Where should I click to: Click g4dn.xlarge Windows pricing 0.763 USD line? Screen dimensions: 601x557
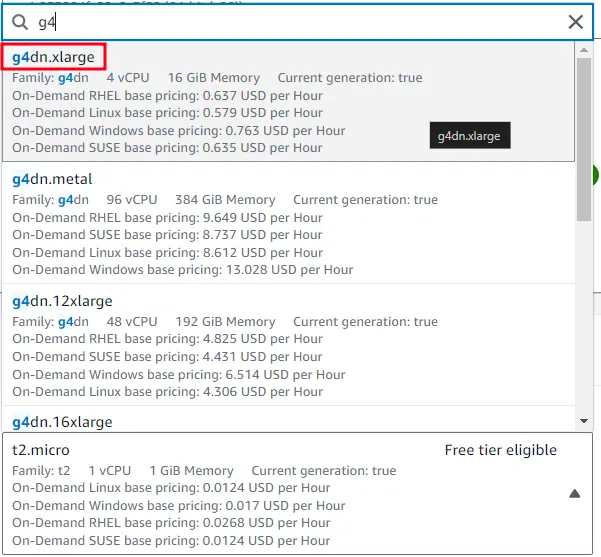tap(179, 130)
